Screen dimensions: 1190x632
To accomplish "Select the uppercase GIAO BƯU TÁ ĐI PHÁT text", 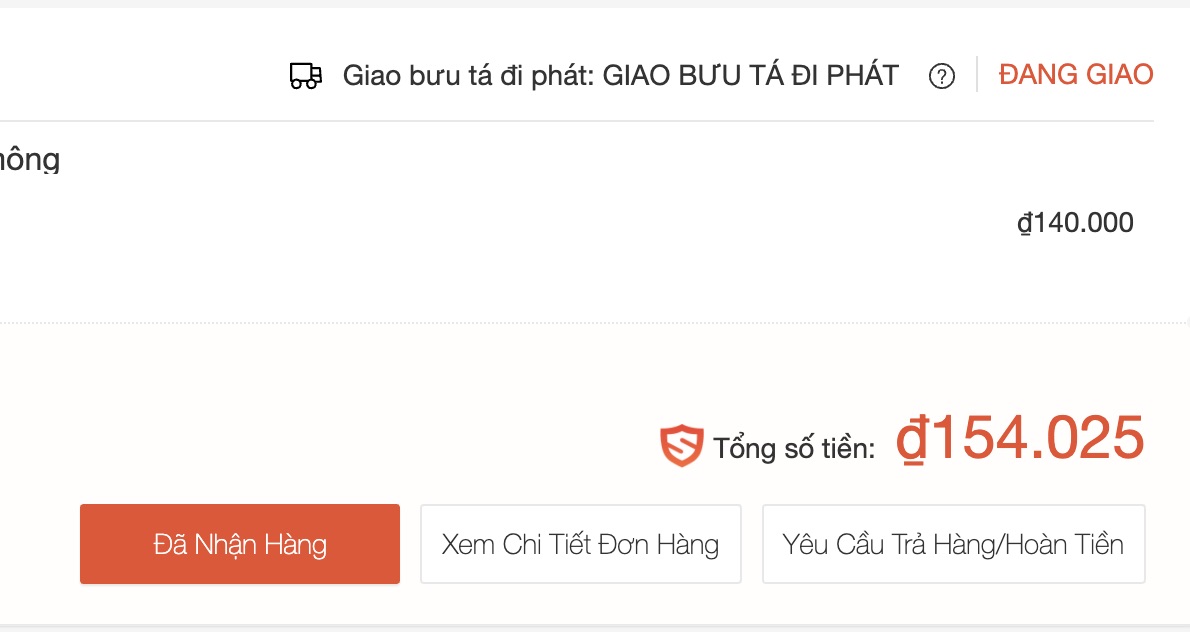I will point(750,76).
